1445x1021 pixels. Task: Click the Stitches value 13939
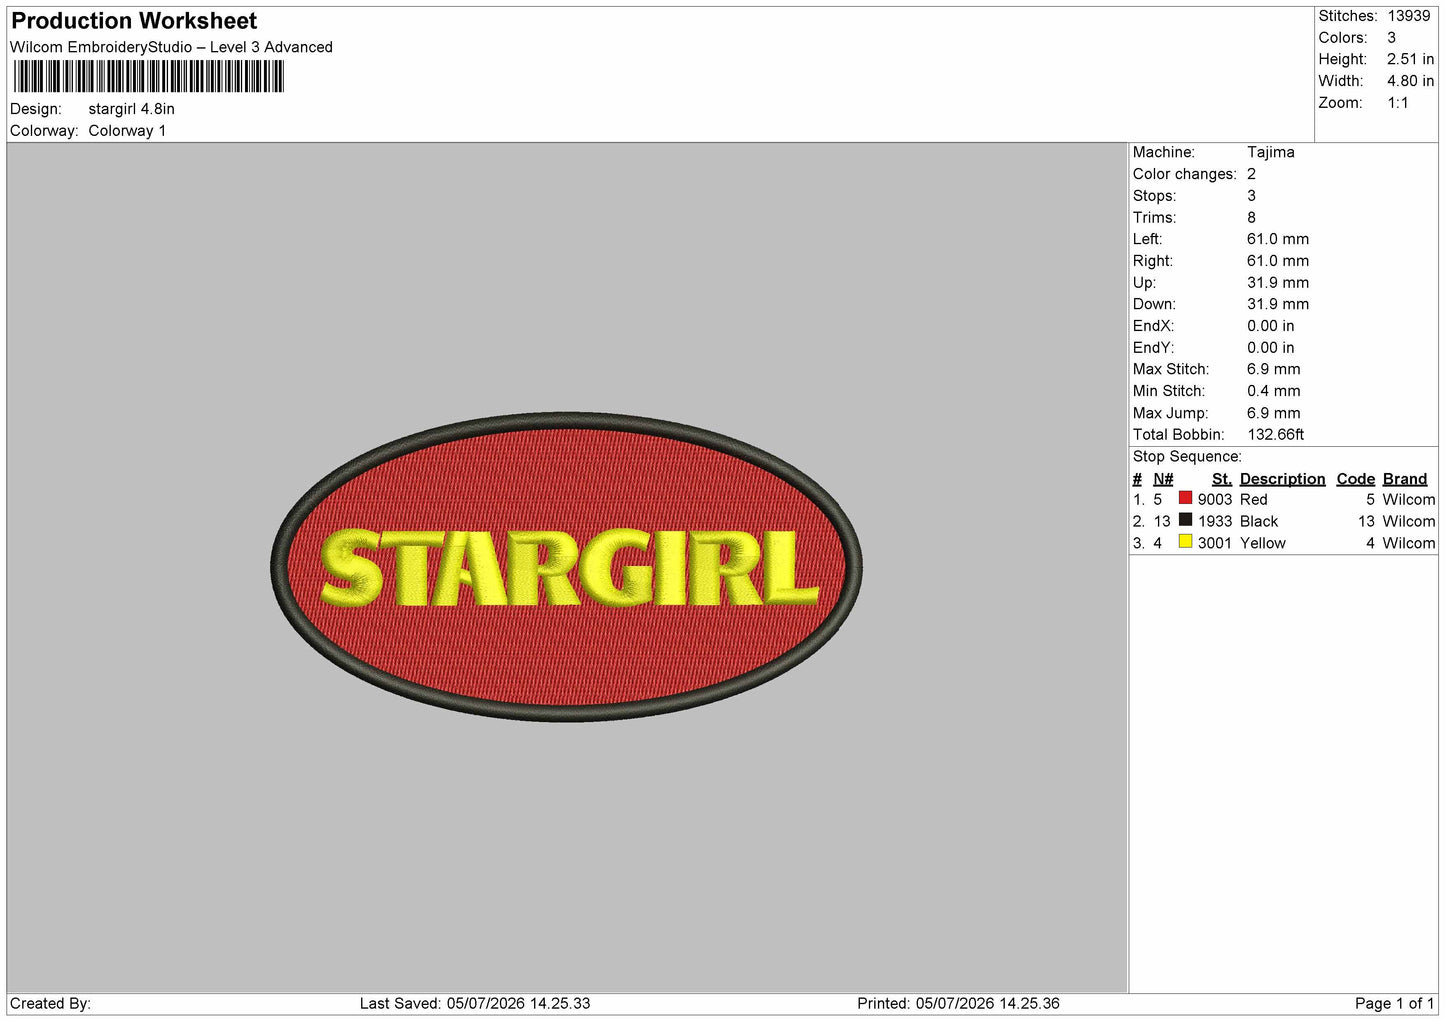point(1409,16)
